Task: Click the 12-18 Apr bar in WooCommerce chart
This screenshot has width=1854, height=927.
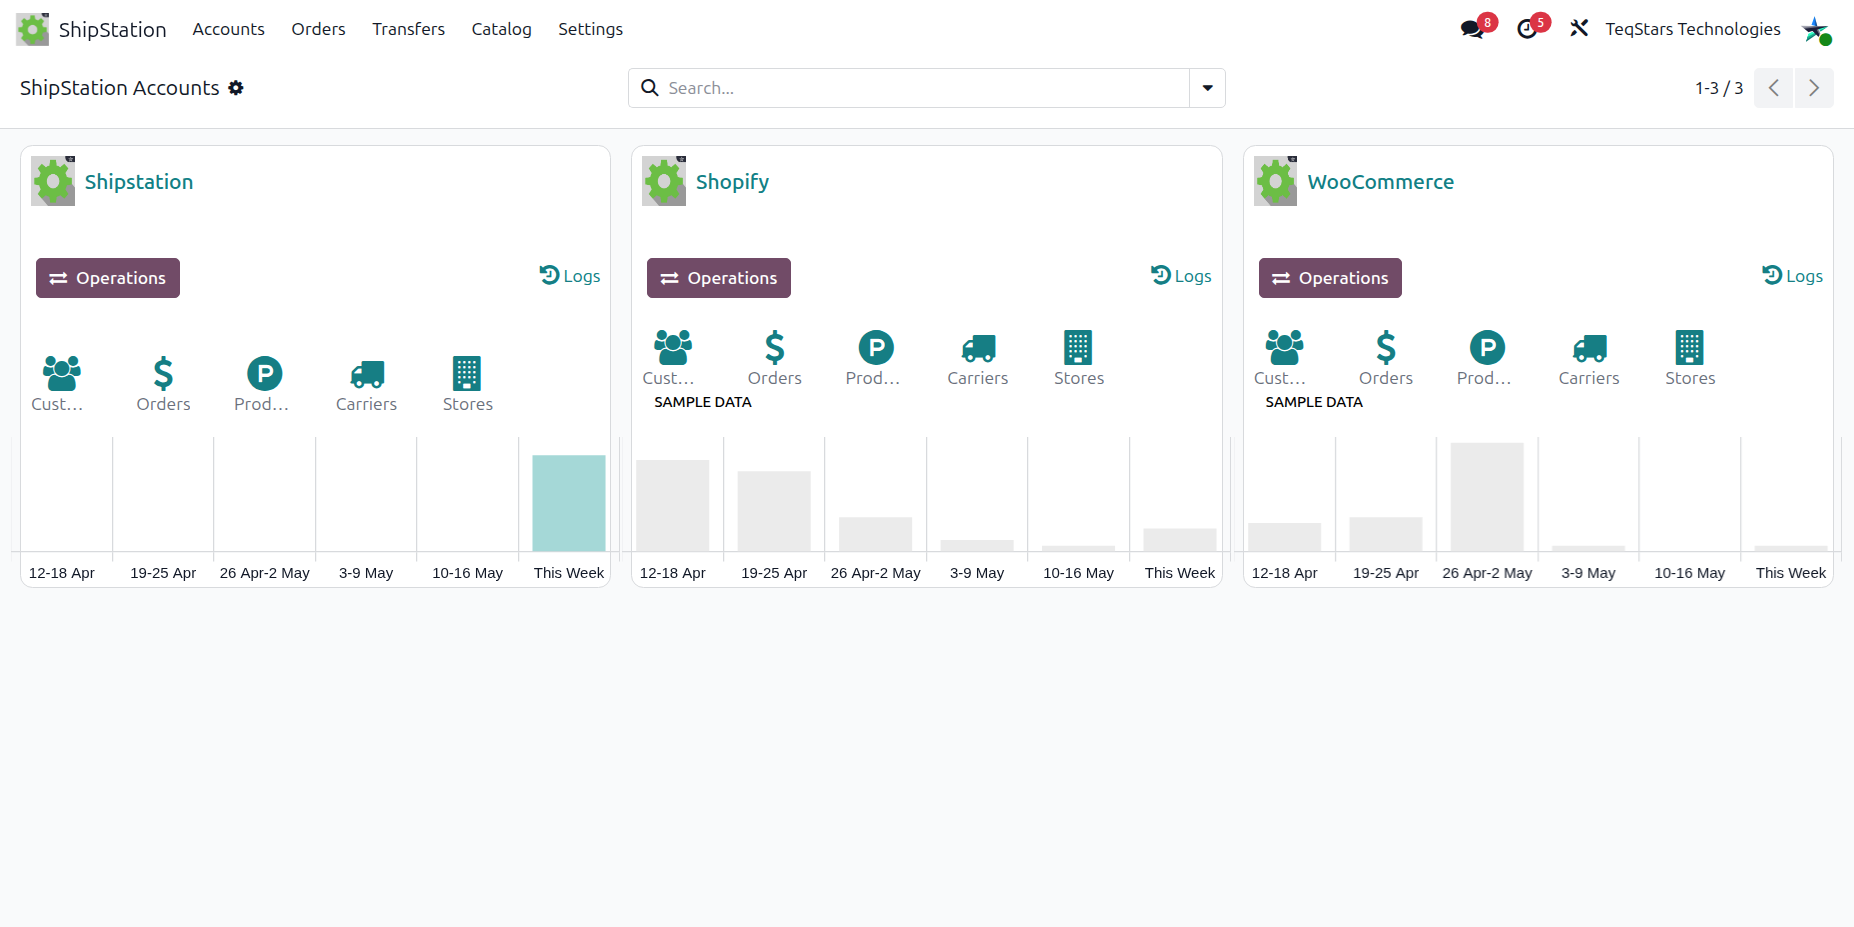Action: pos(1284,537)
